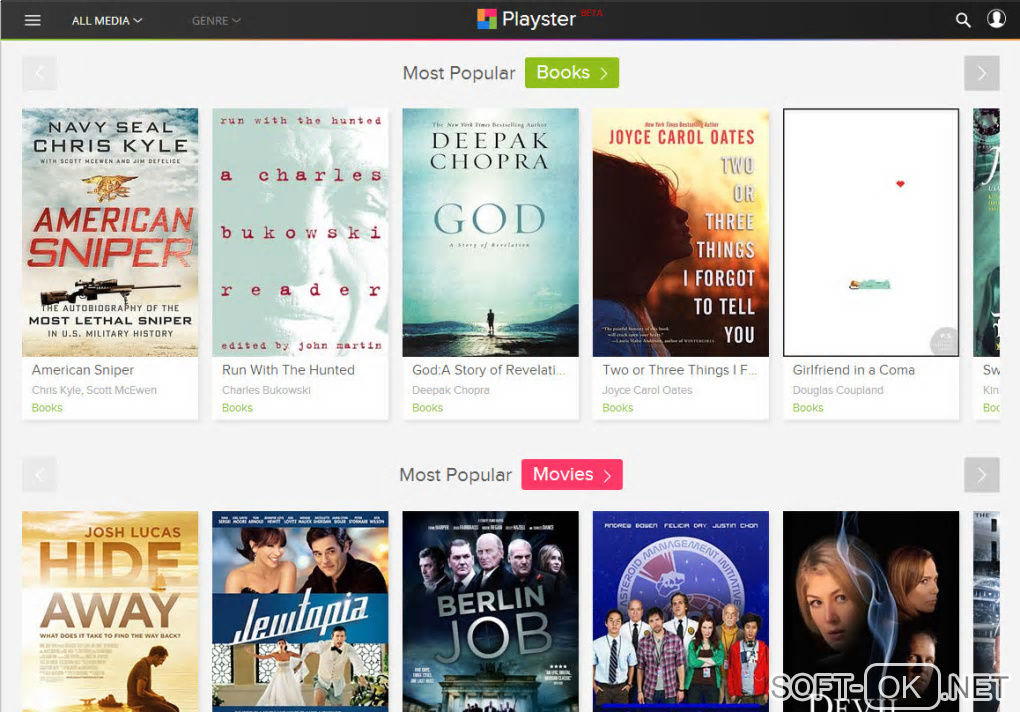Click Two or Three Things I F... title
The width and height of the screenshot is (1020, 712).
[680, 370]
